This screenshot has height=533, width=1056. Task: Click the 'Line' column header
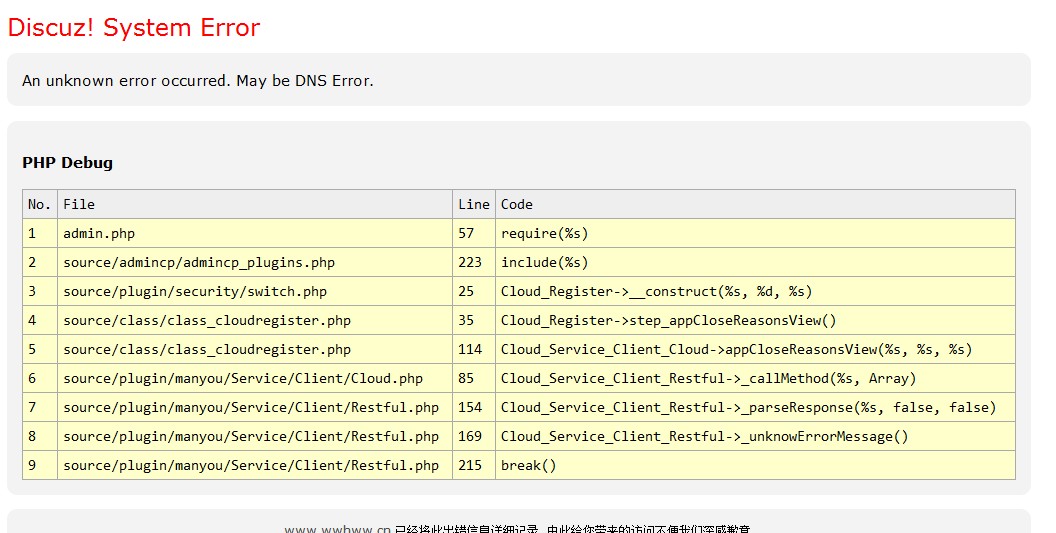pos(474,204)
